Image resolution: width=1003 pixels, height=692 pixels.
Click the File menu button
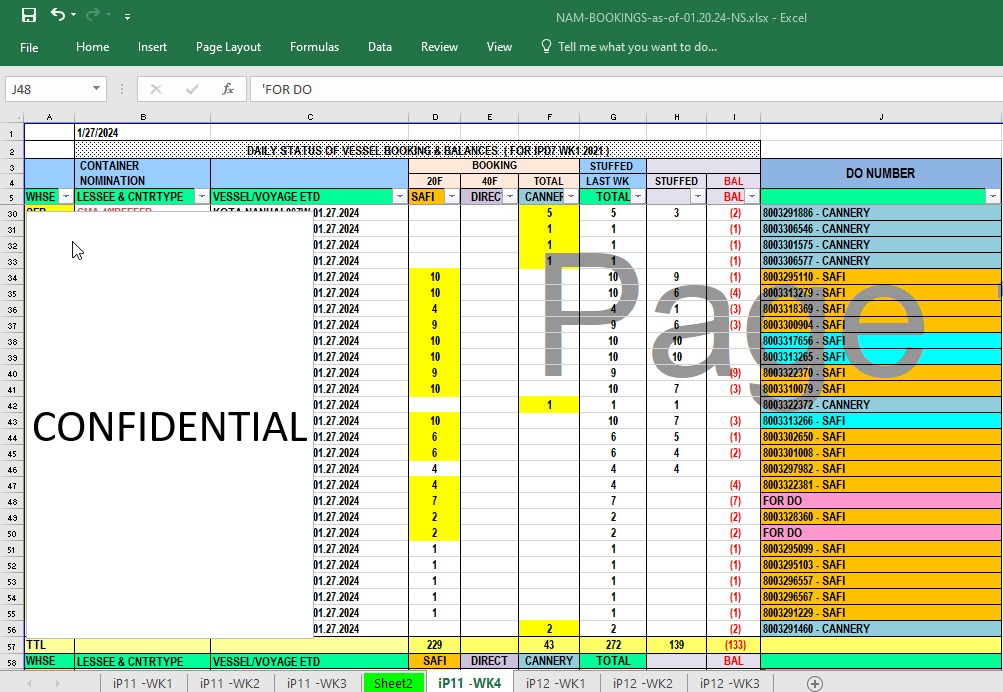tap(29, 47)
